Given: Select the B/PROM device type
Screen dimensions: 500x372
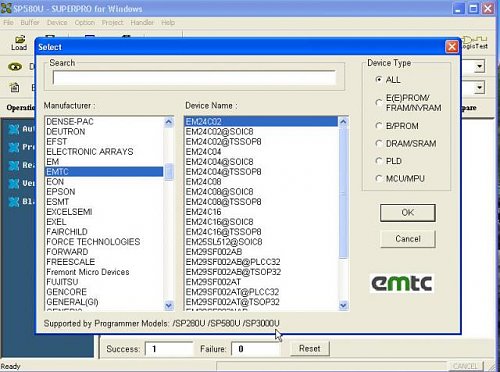Looking at the screenshot, I should (x=379, y=126).
